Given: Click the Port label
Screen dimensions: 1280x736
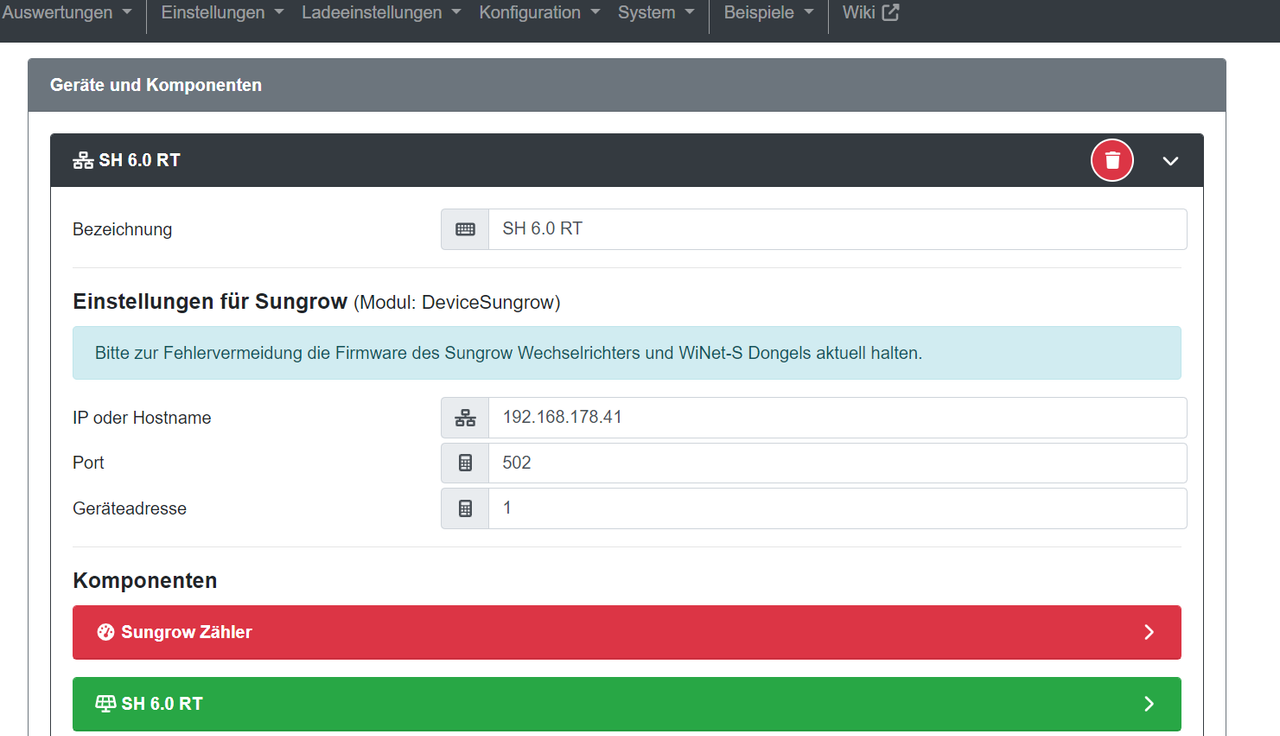Looking at the screenshot, I should click(89, 463).
